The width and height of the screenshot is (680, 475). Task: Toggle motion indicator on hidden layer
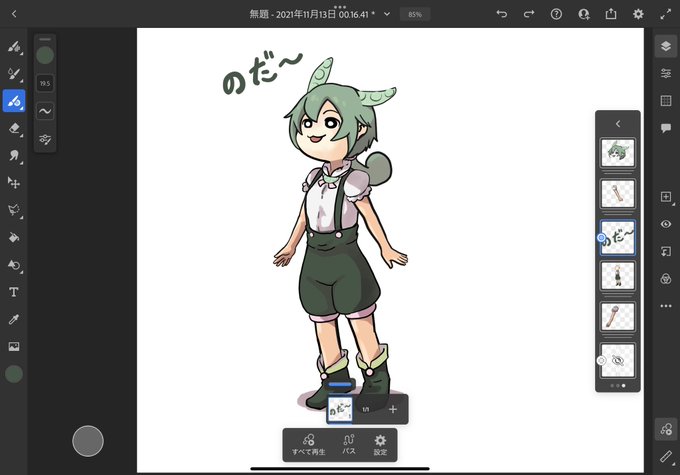click(601, 360)
